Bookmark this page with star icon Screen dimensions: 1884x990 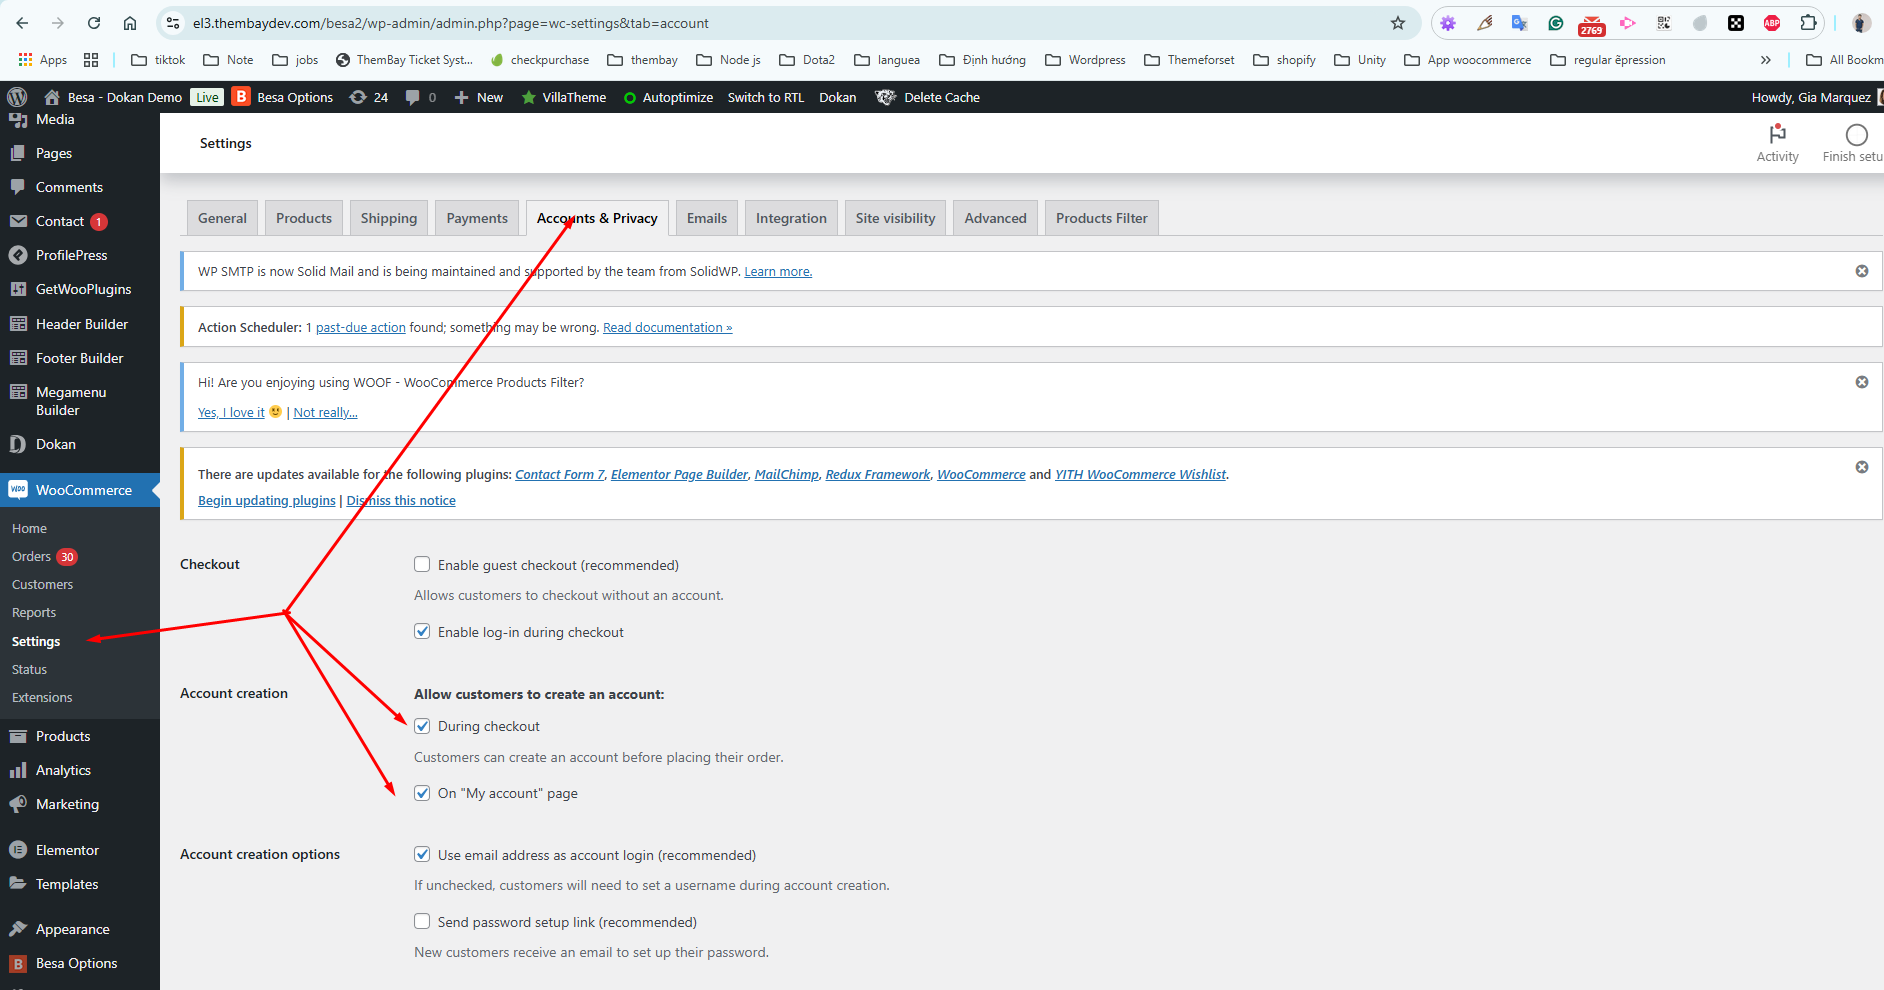click(x=1398, y=23)
